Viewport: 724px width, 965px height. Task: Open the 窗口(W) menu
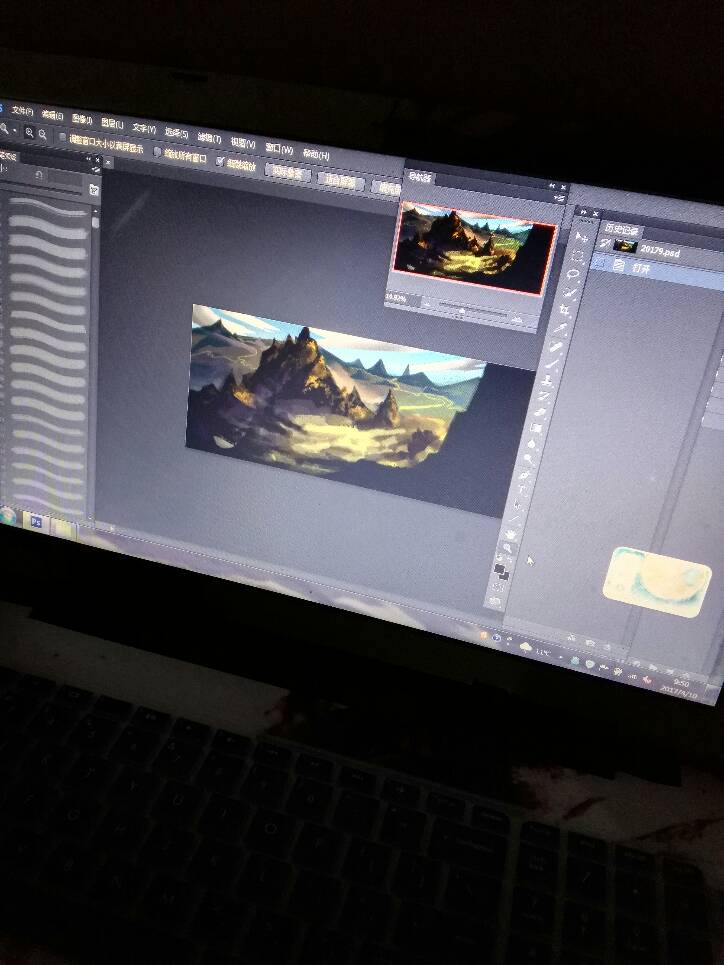pyautogui.click(x=279, y=148)
